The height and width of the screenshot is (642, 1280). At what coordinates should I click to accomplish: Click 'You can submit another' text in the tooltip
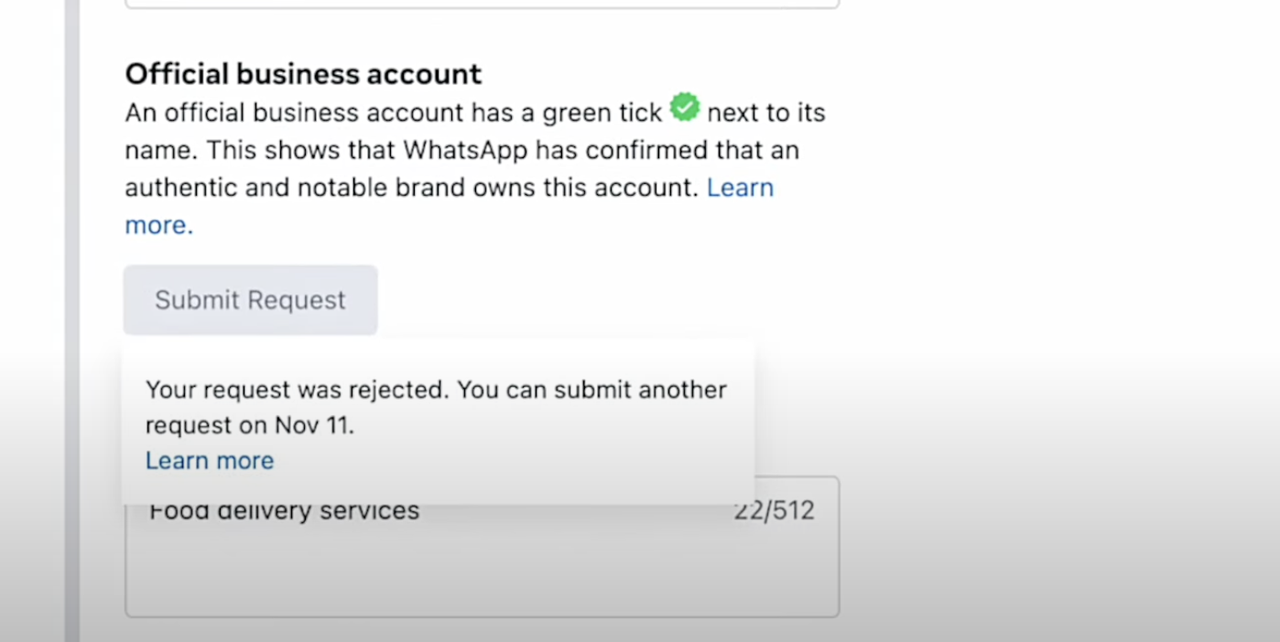592,390
